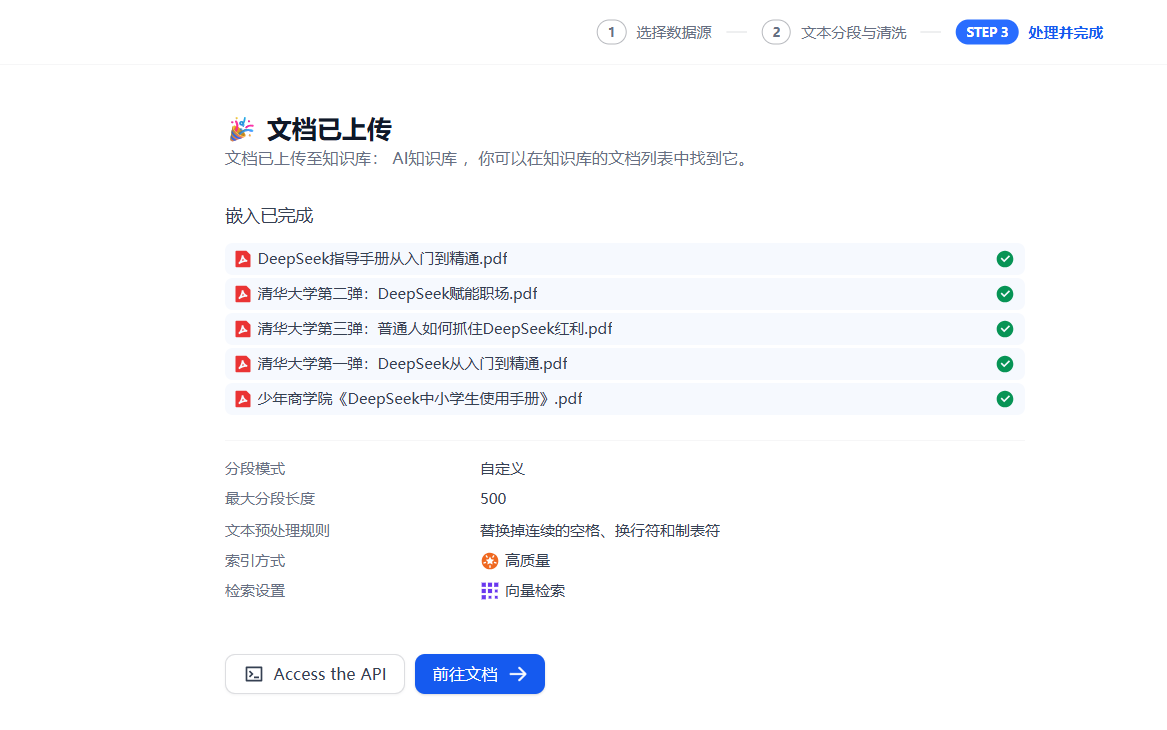
Task: Click PDF icon of 清华大学第三弹 file
Action: click(243, 329)
